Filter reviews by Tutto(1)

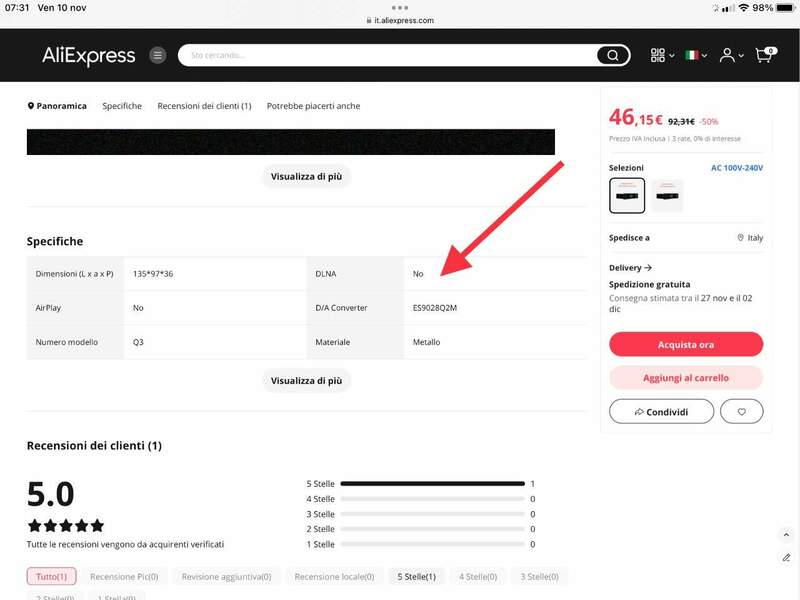coord(50,577)
